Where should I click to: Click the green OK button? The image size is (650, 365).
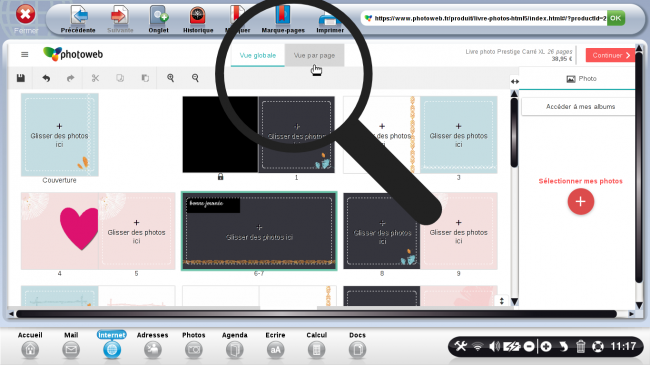(x=616, y=18)
